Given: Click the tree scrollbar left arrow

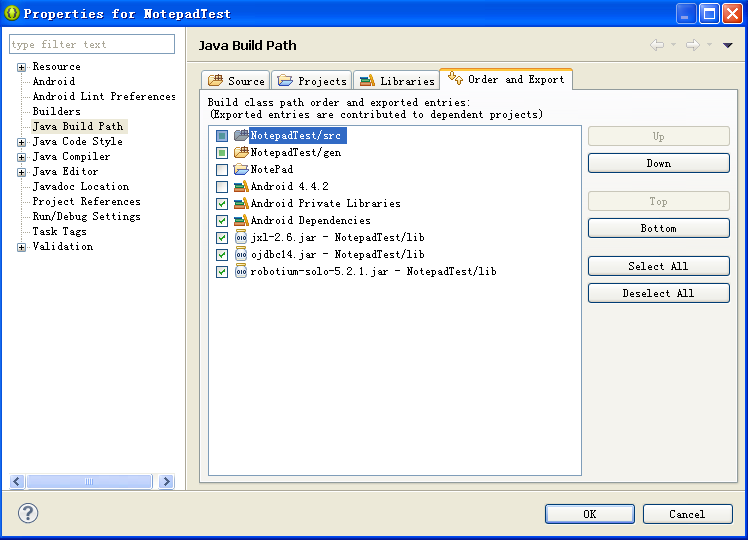Looking at the screenshot, I should coord(17,481).
